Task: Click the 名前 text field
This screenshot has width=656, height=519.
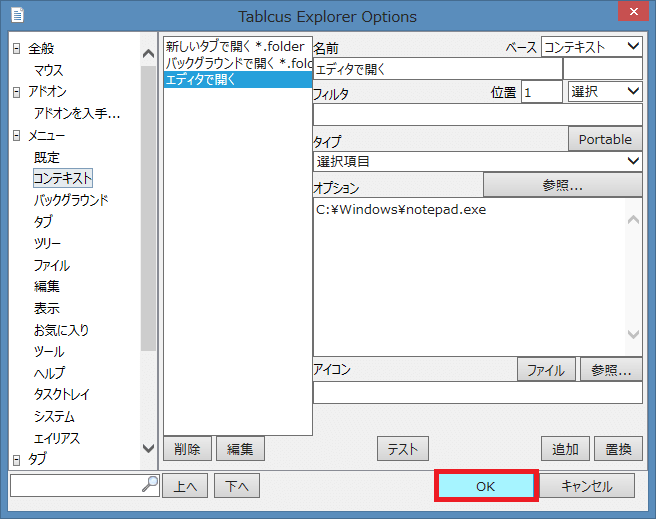Action: click(x=437, y=69)
